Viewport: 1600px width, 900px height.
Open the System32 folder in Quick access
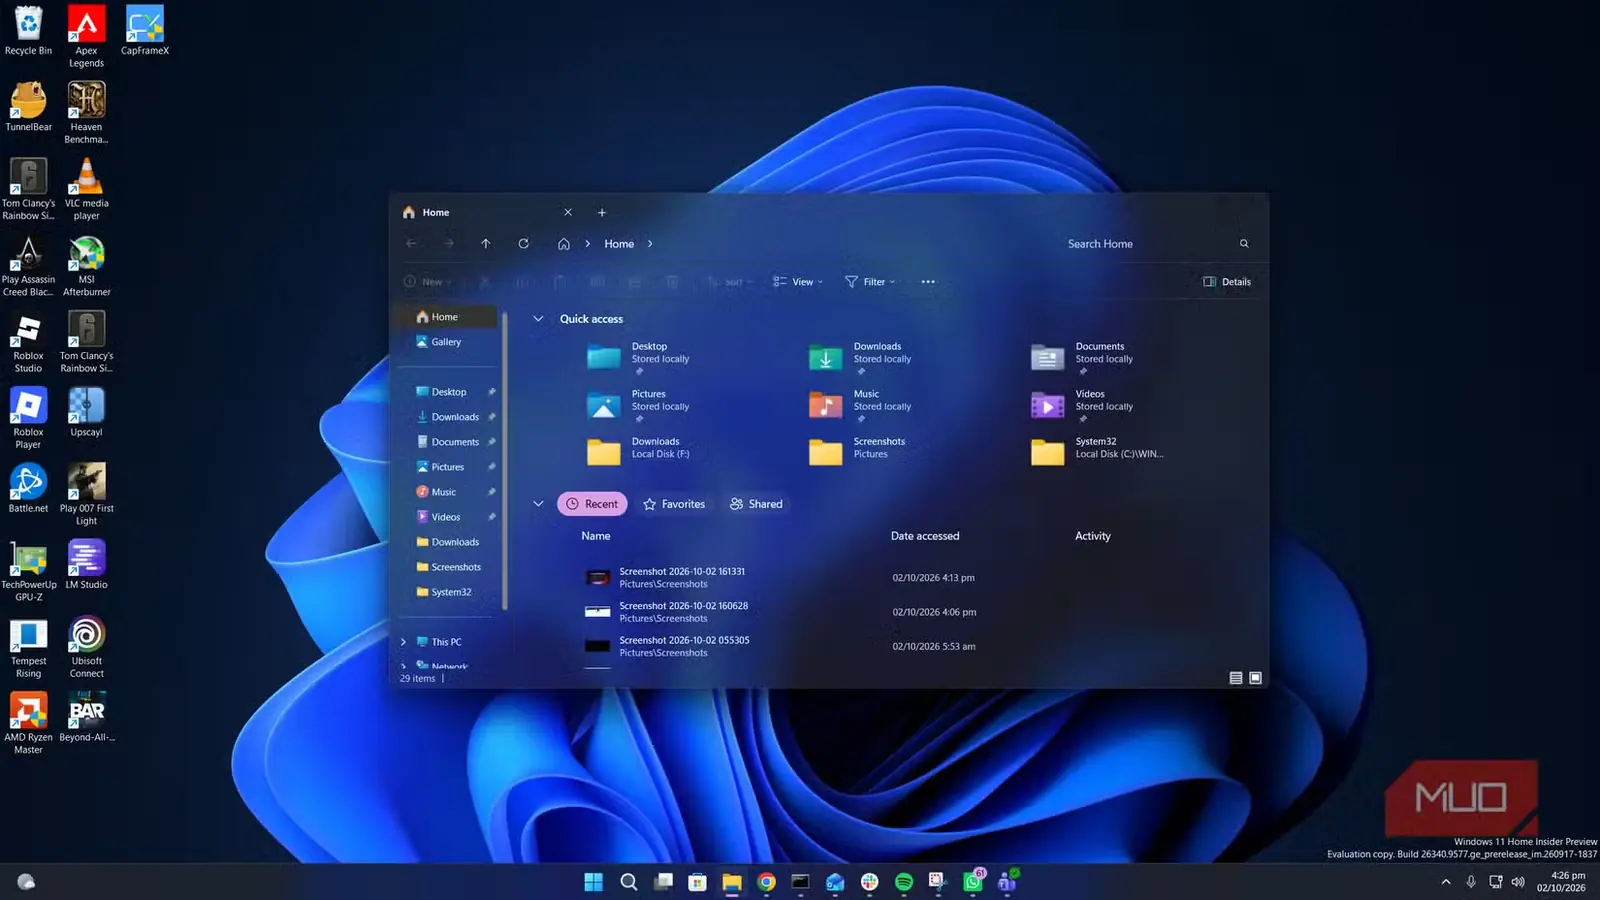(1097, 452)
